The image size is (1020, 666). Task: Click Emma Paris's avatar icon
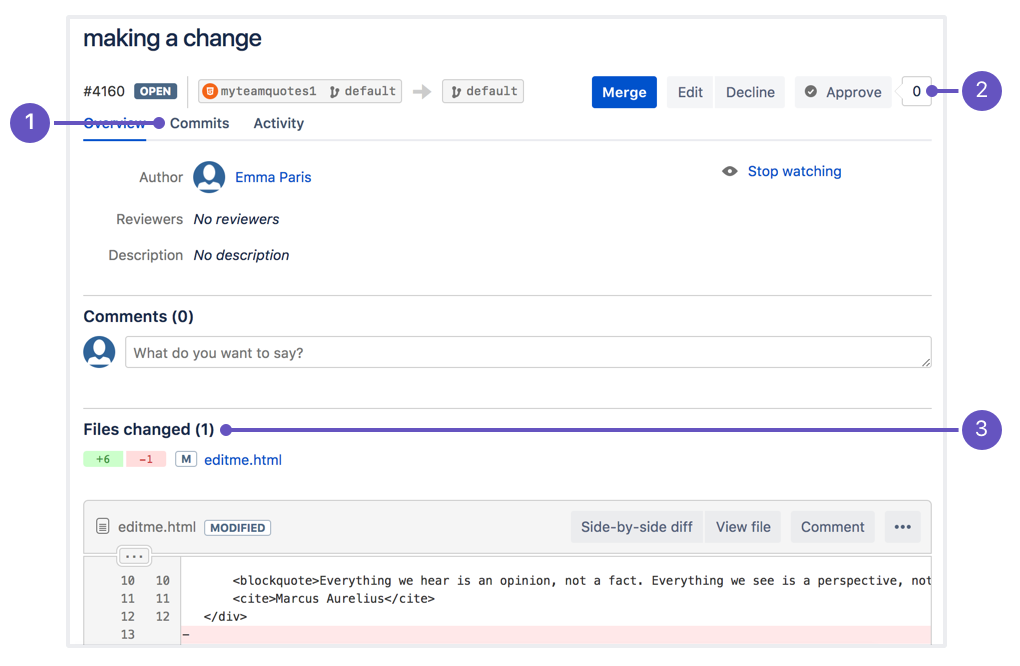[x=209, y=177]
